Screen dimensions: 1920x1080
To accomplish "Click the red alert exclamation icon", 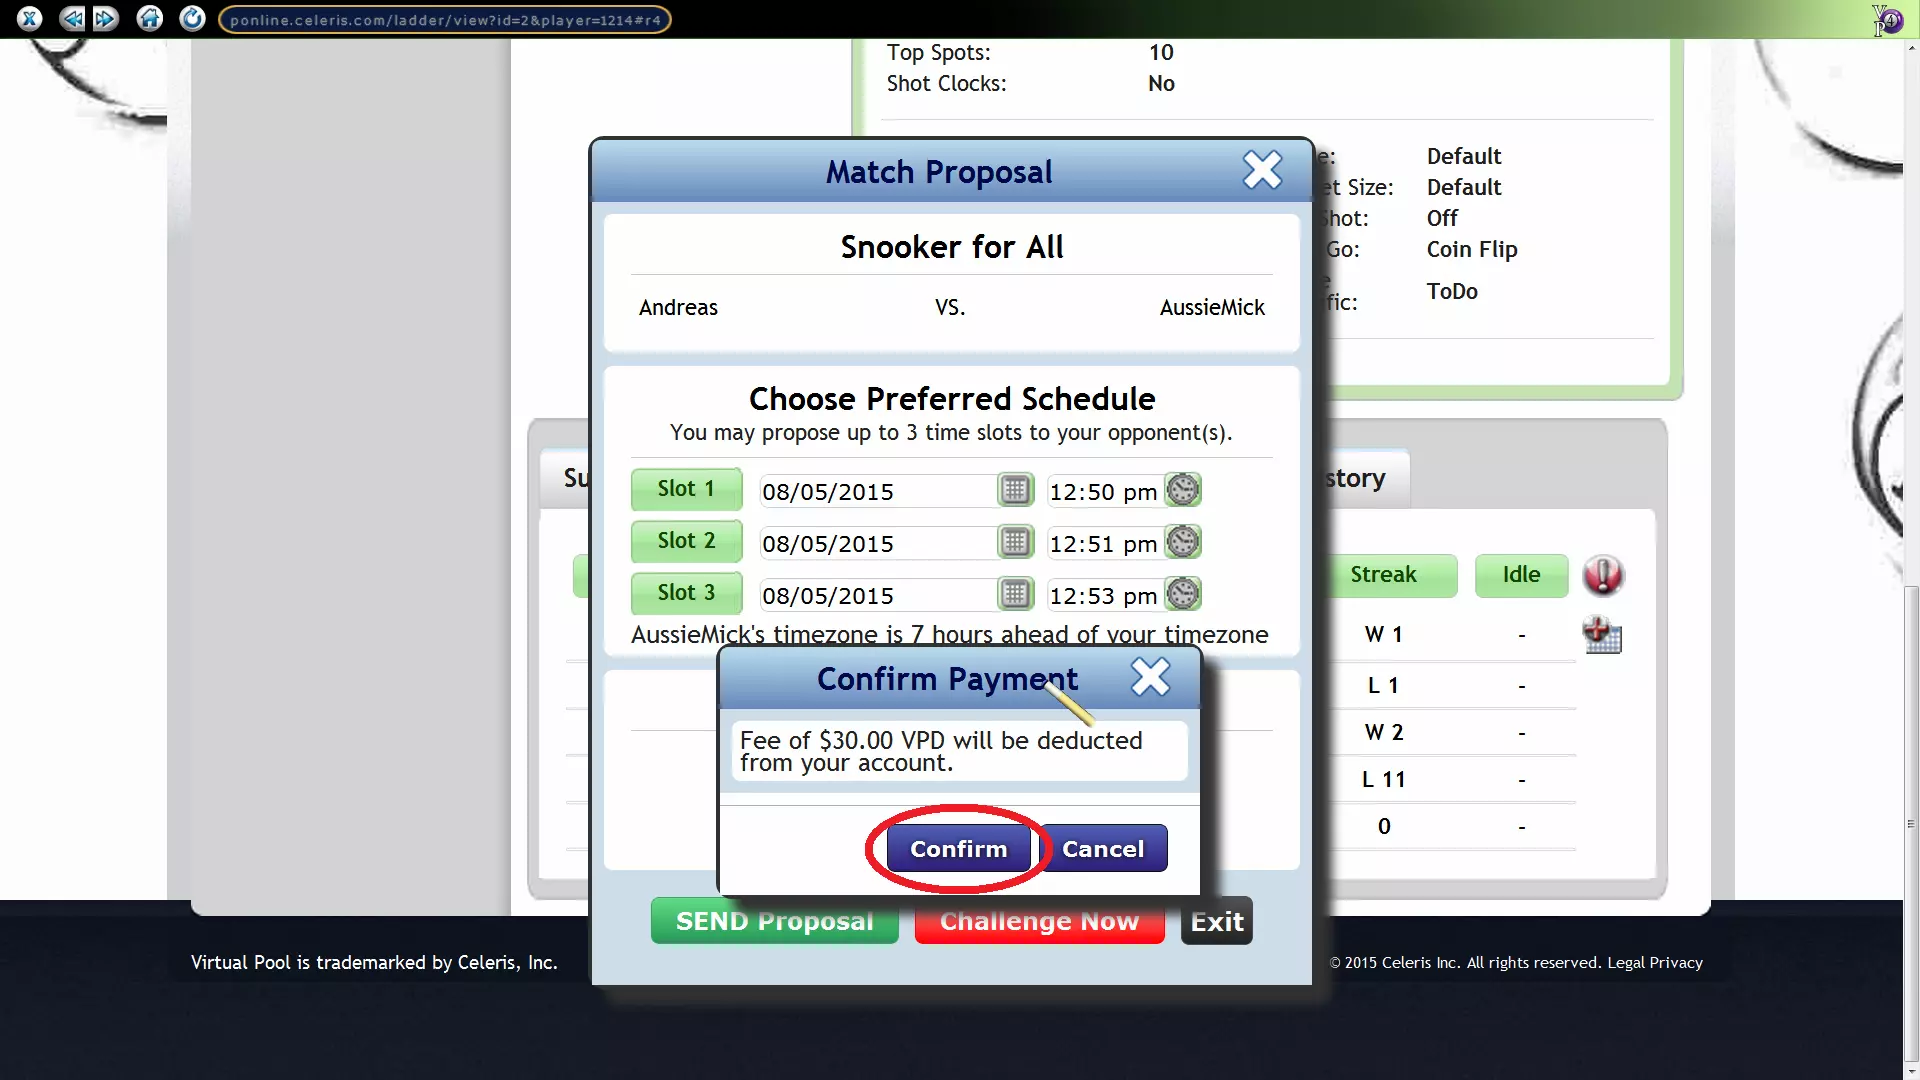I will (1603, 575).
